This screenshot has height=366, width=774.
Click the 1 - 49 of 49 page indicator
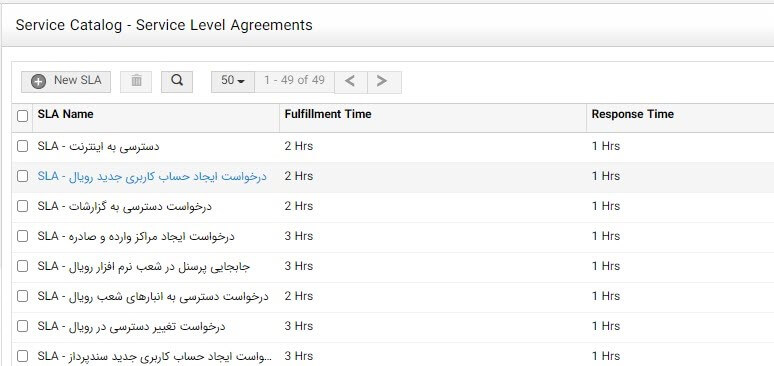coord(294,81)
